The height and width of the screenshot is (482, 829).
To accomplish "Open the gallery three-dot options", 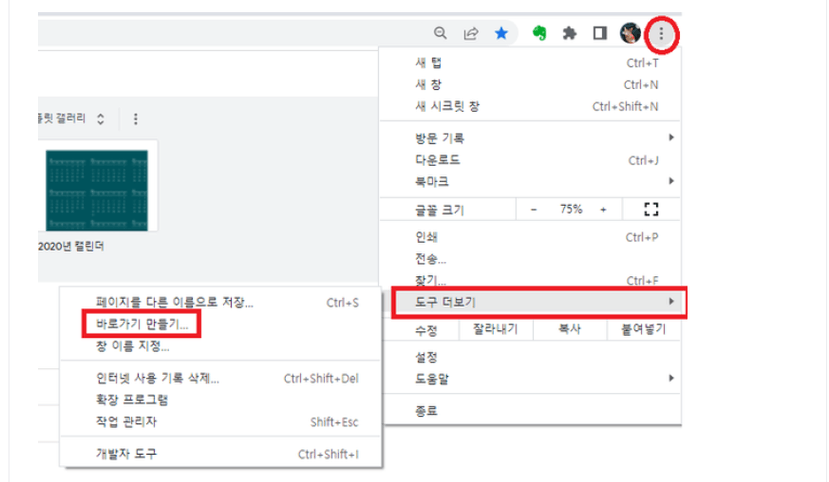I will pyautogui.click(x=136, y=119).
